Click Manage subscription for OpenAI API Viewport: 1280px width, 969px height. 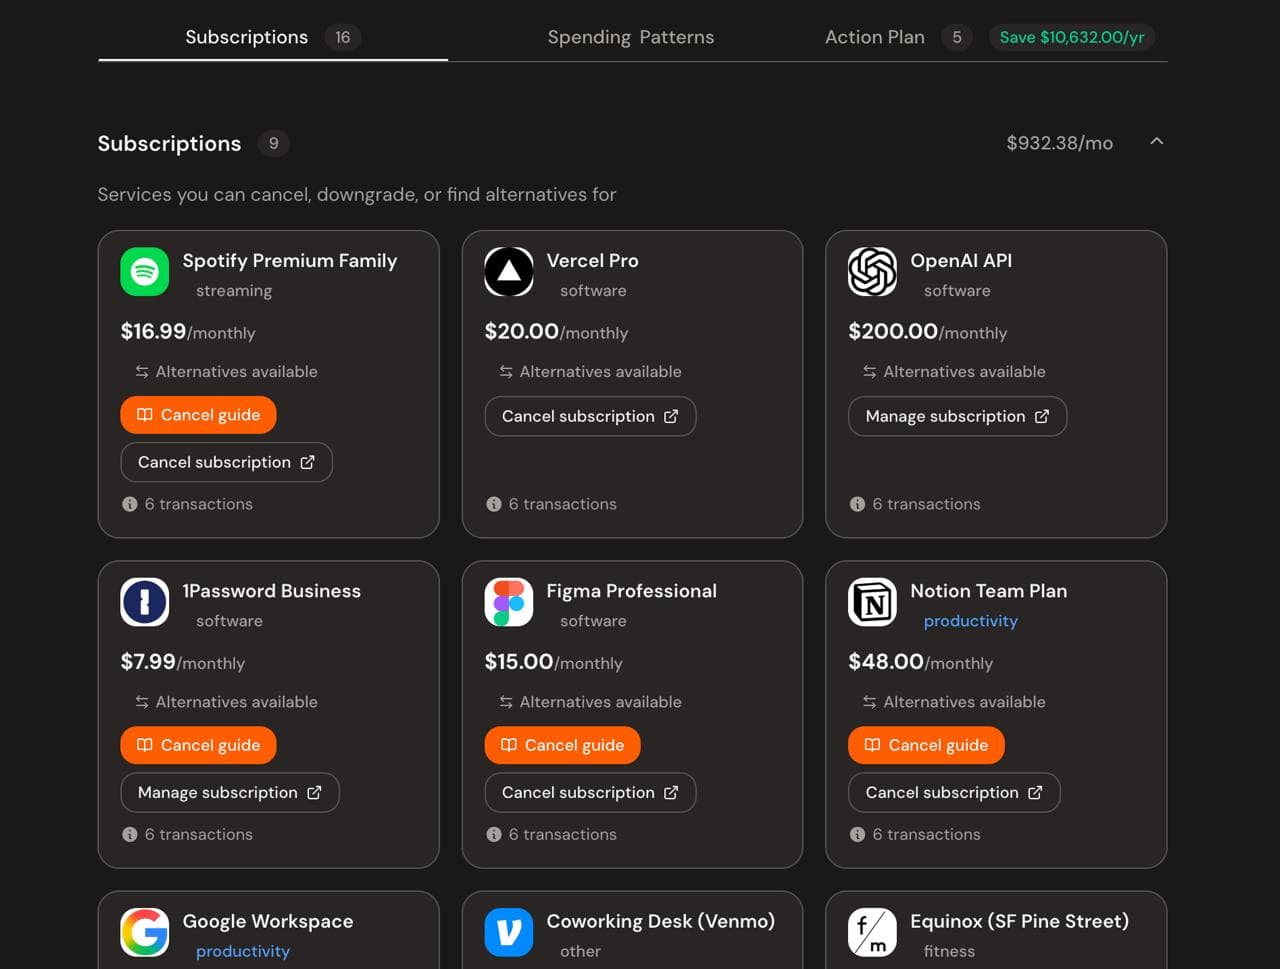(957, 416)
